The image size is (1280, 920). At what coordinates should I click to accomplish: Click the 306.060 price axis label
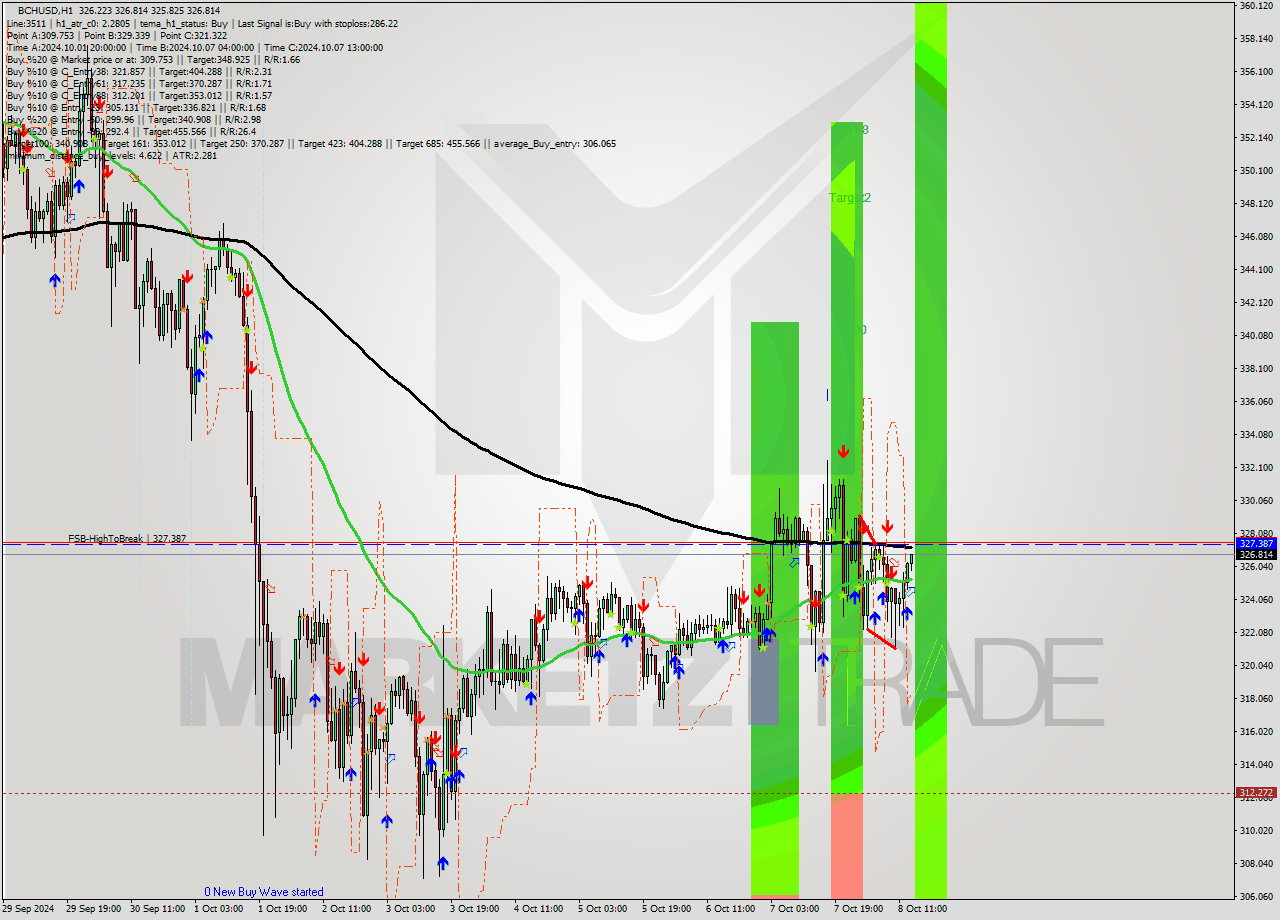point(1255,897)
